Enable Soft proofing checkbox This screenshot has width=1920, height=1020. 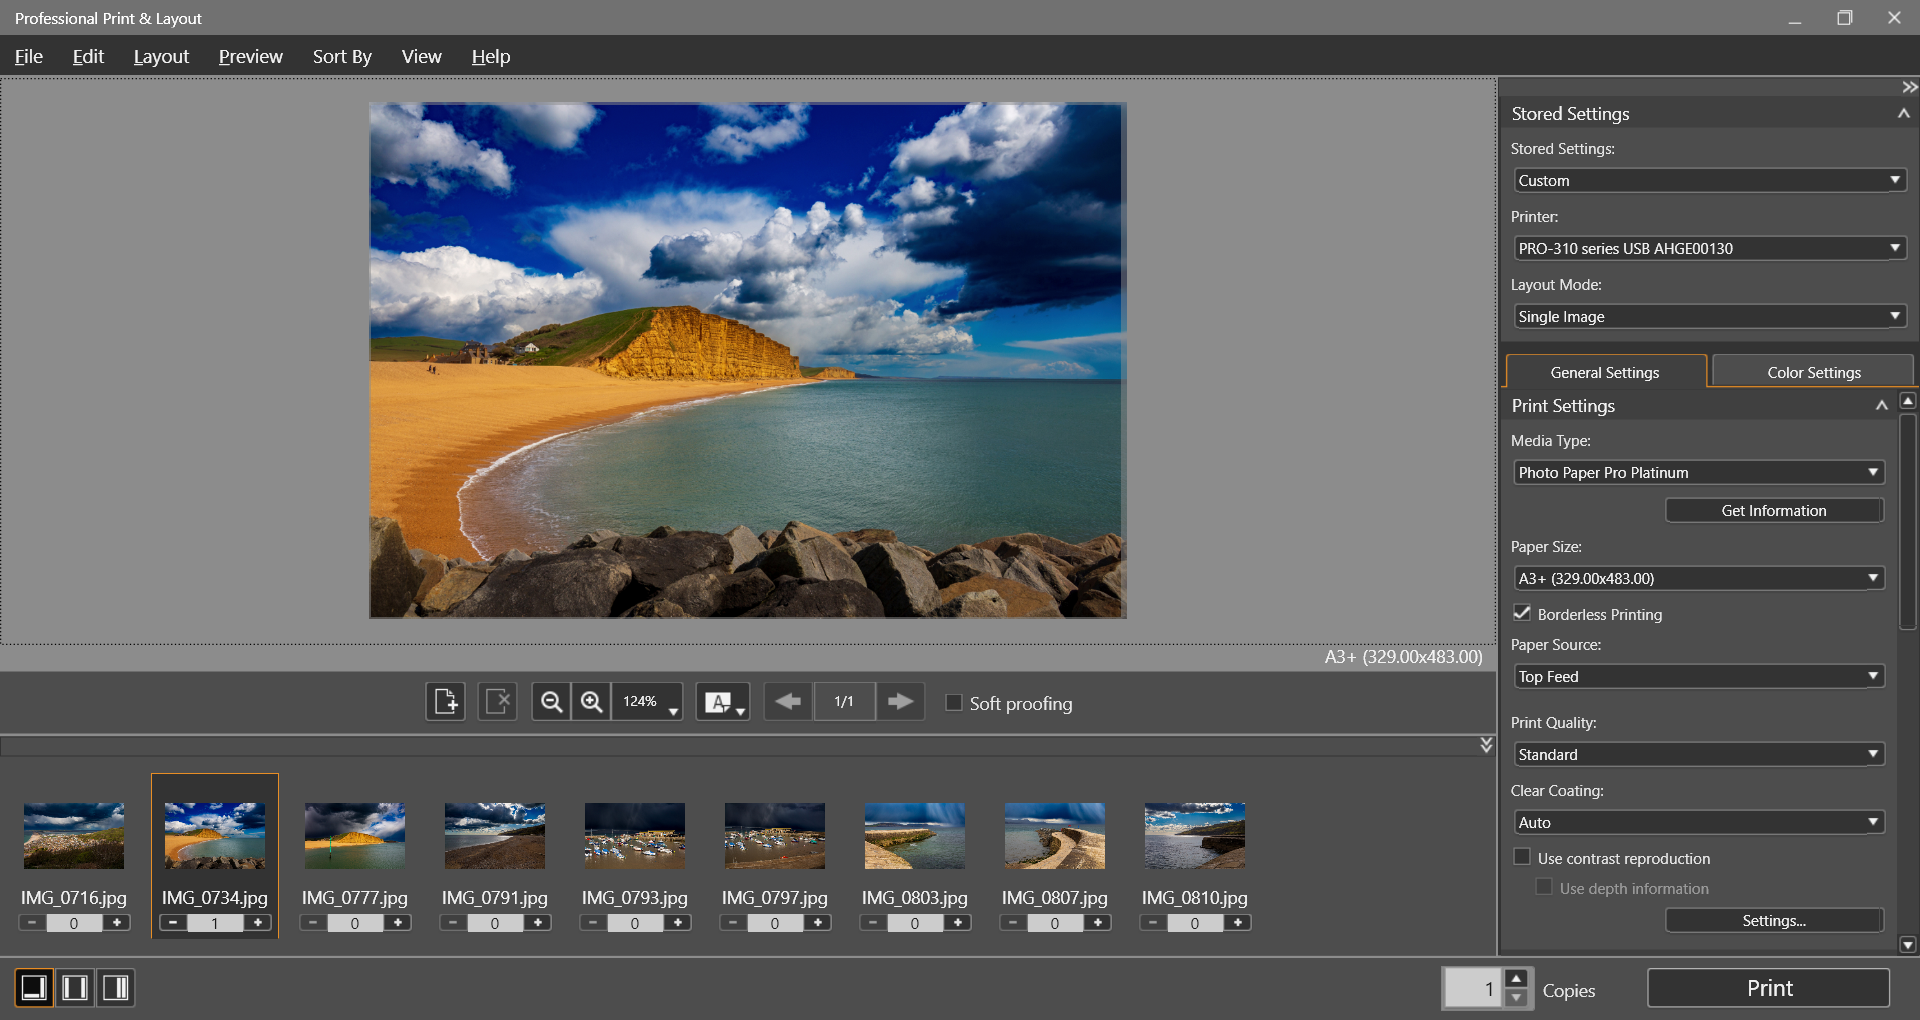click(954, 703)
